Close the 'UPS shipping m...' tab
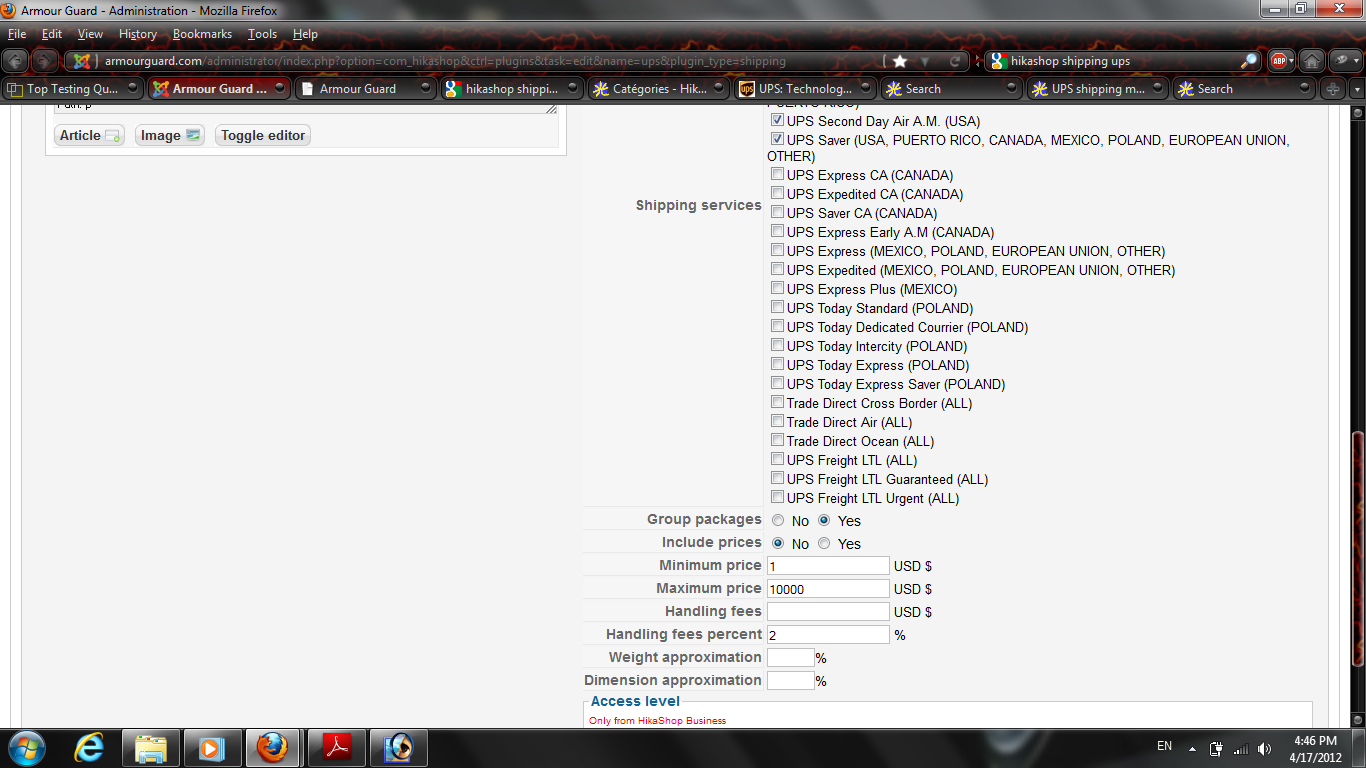Image resolution: width=1366 pixels, height=768 pixels. point(1158,89)
